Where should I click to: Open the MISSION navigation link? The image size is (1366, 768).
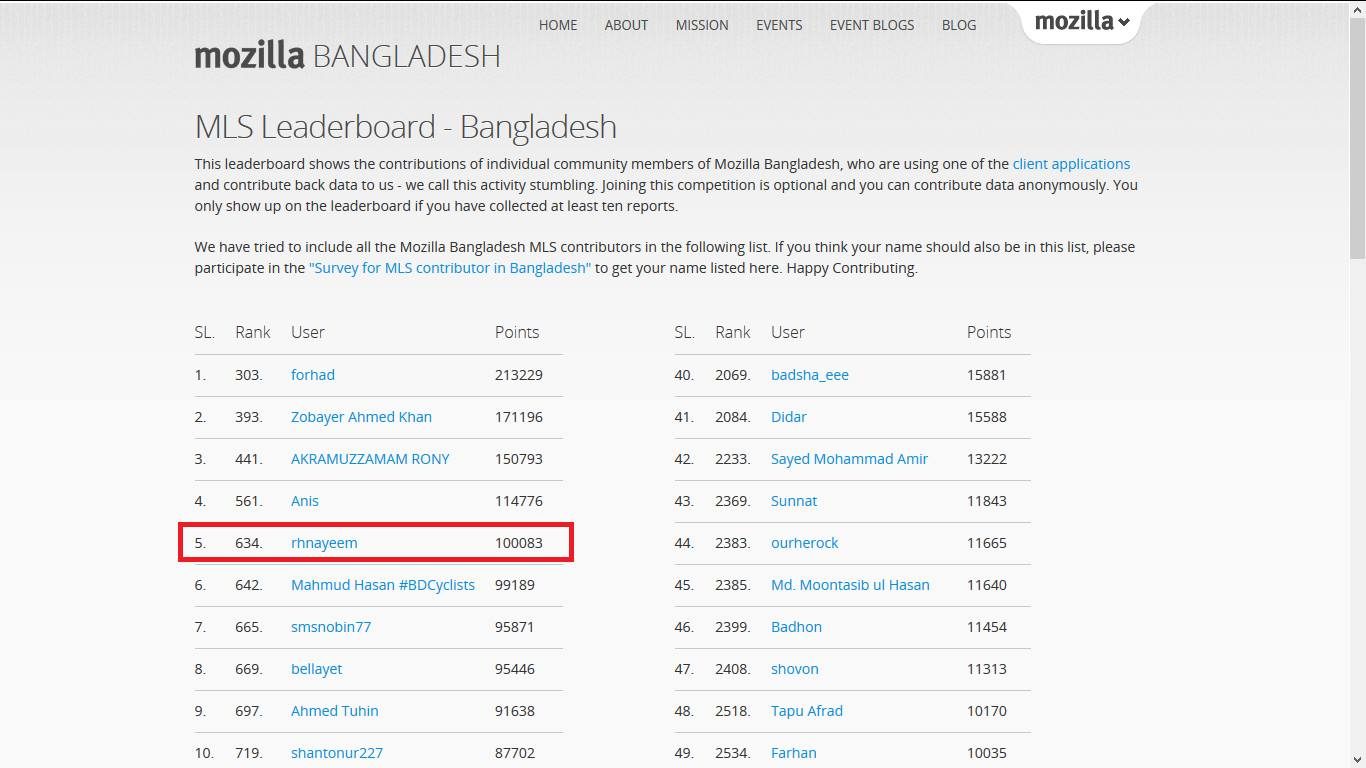(701, 25)
